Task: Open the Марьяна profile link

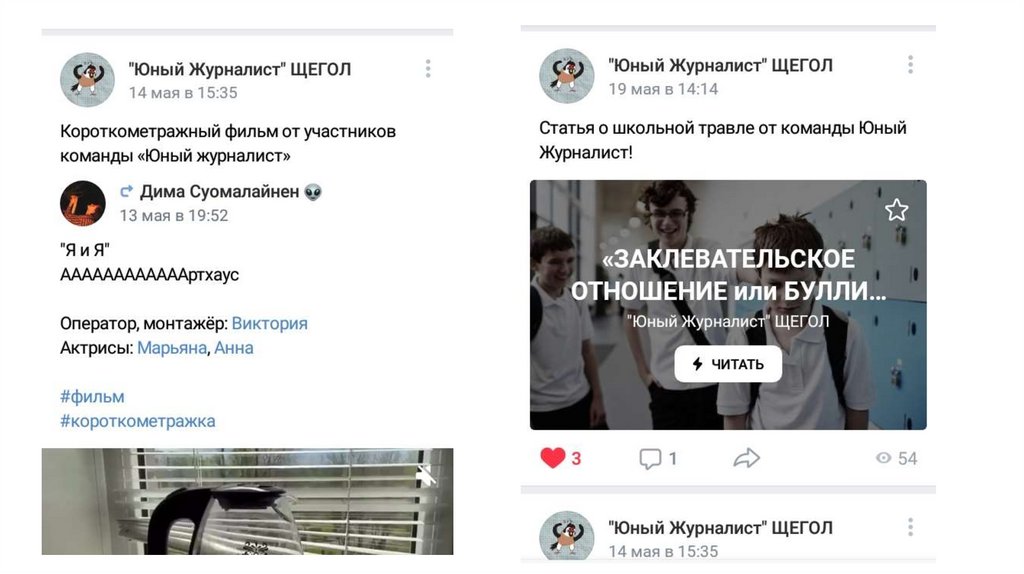Action: [172, 348]
